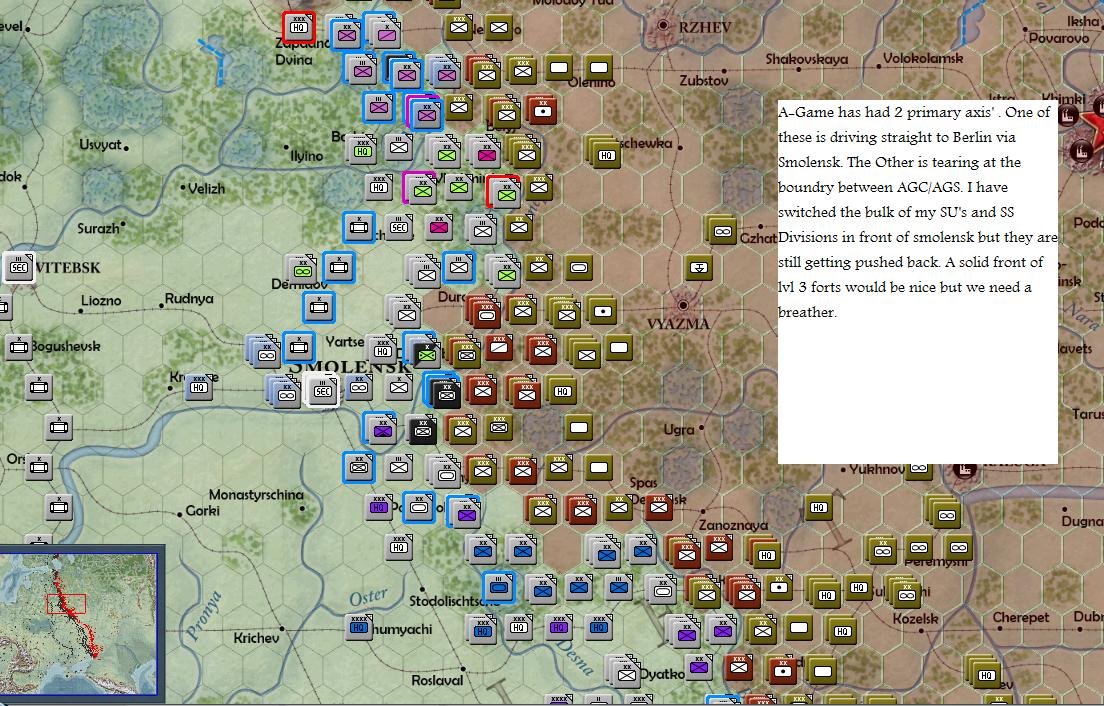The image size is (1104, 706).
Task: Click the Surazh town label
Action: [x=98, y=228]
